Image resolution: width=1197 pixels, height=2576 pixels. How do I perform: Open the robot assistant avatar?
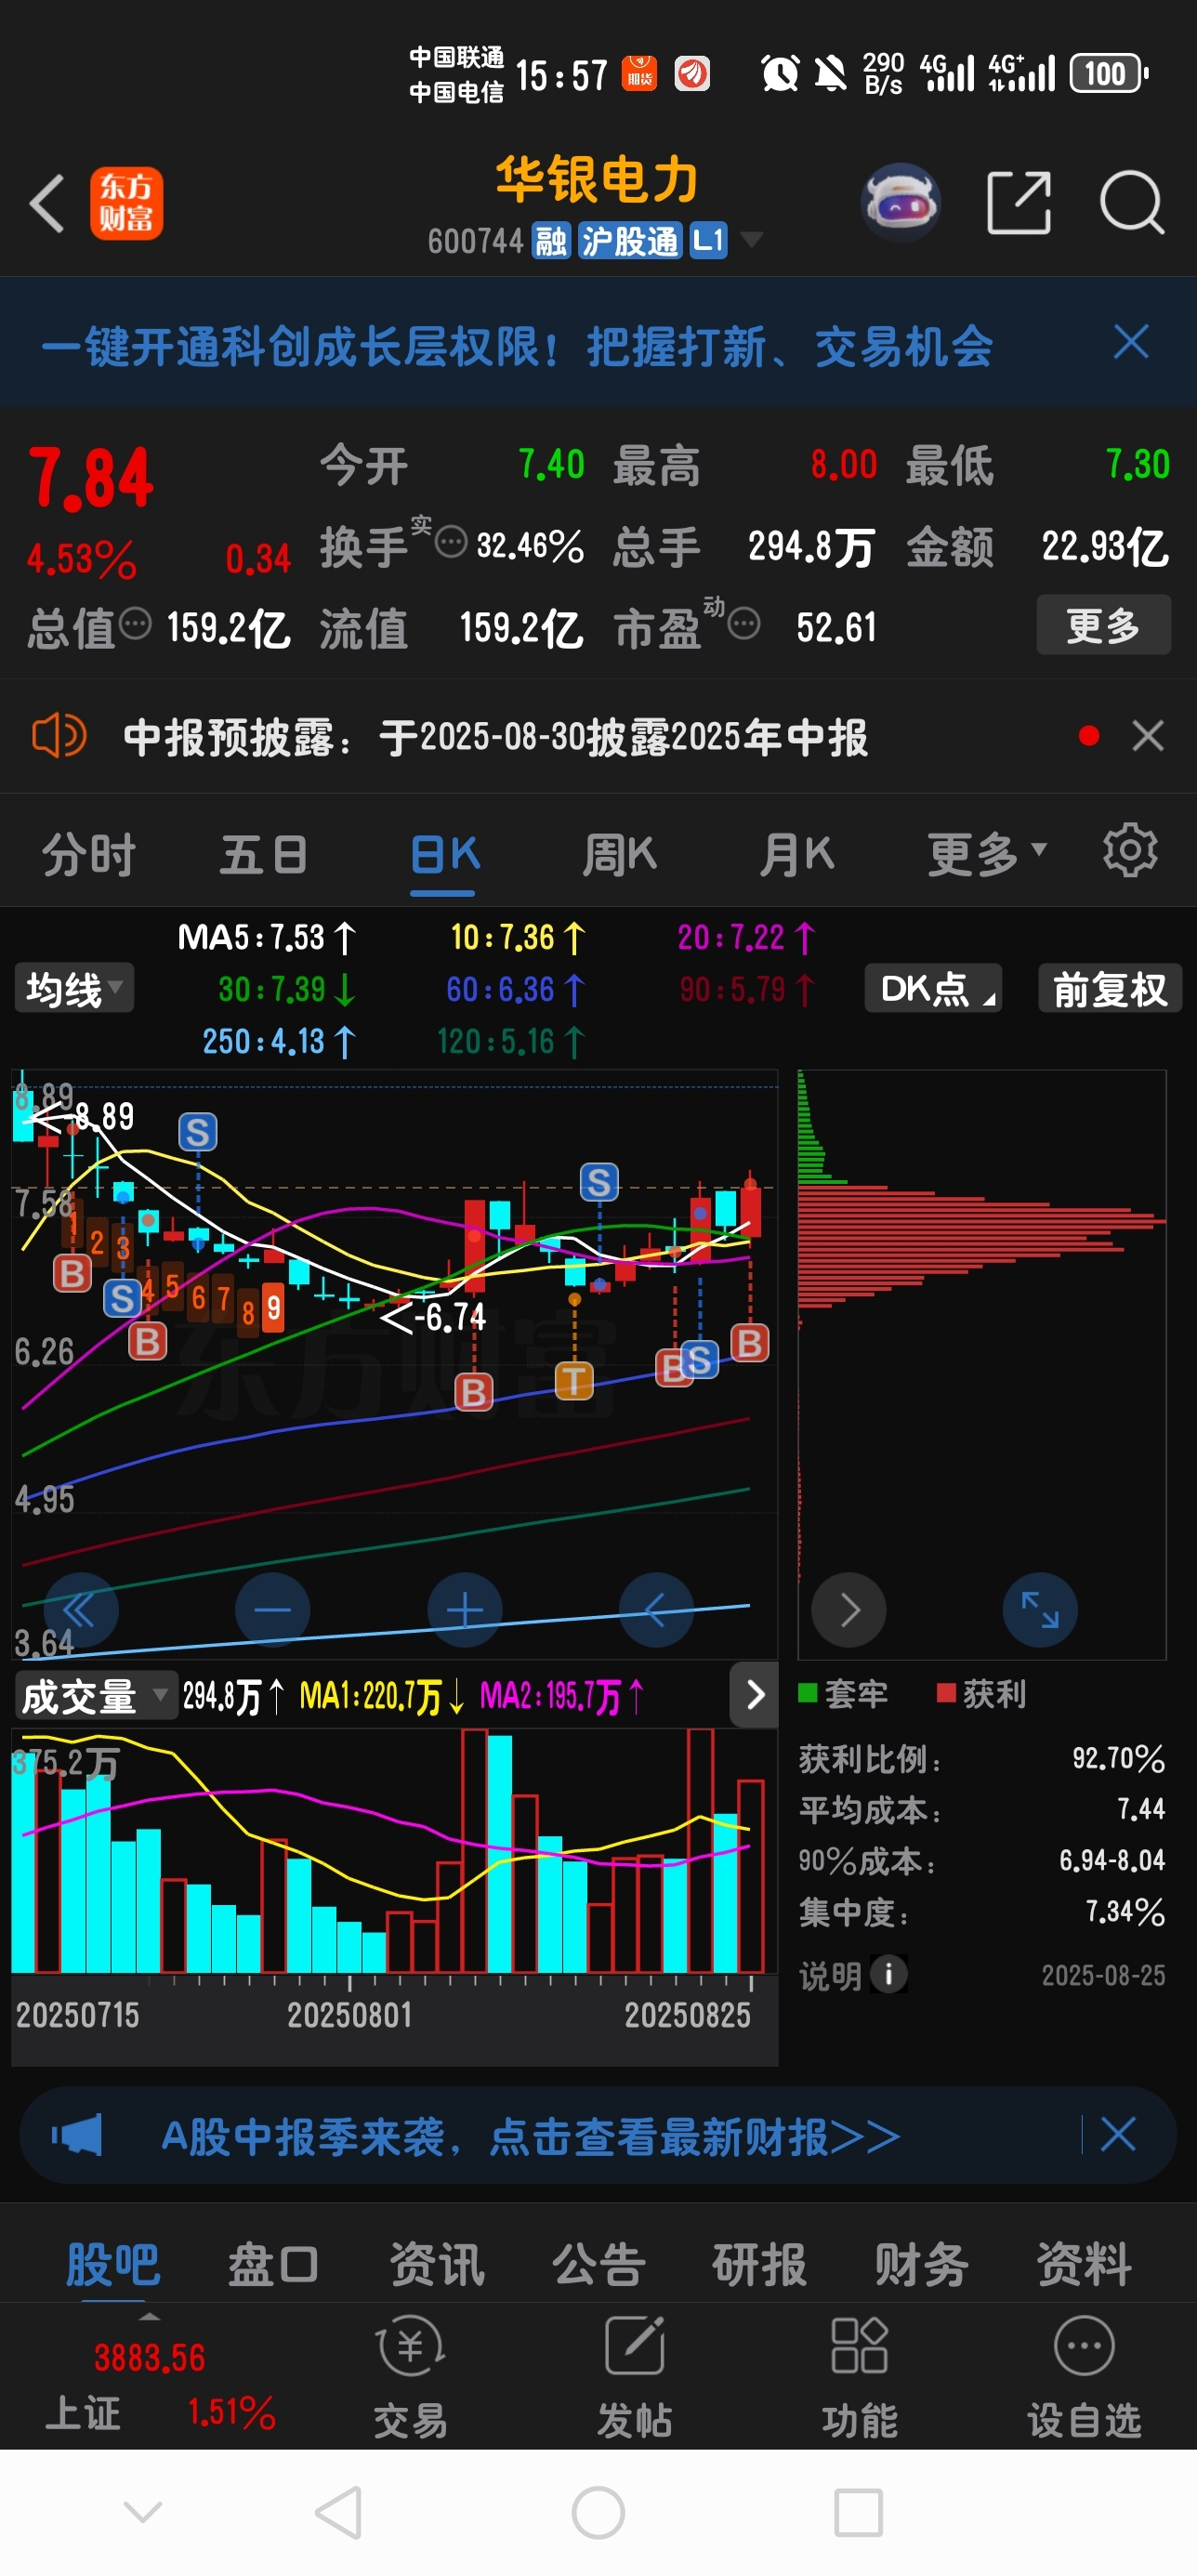click(900, 201)
